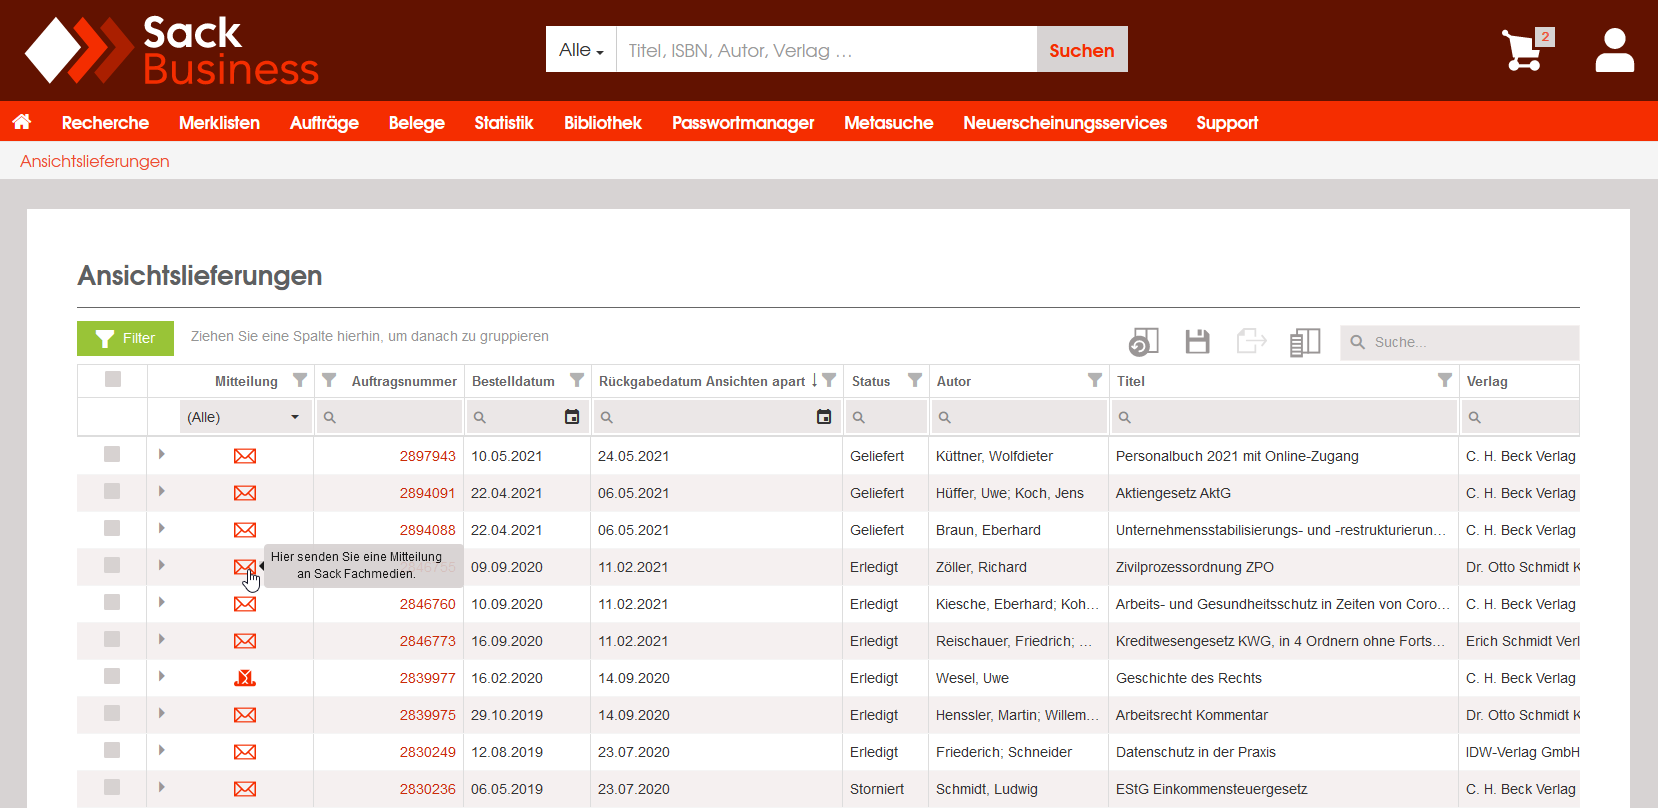Send message for order 2830249

coord(245,752)
